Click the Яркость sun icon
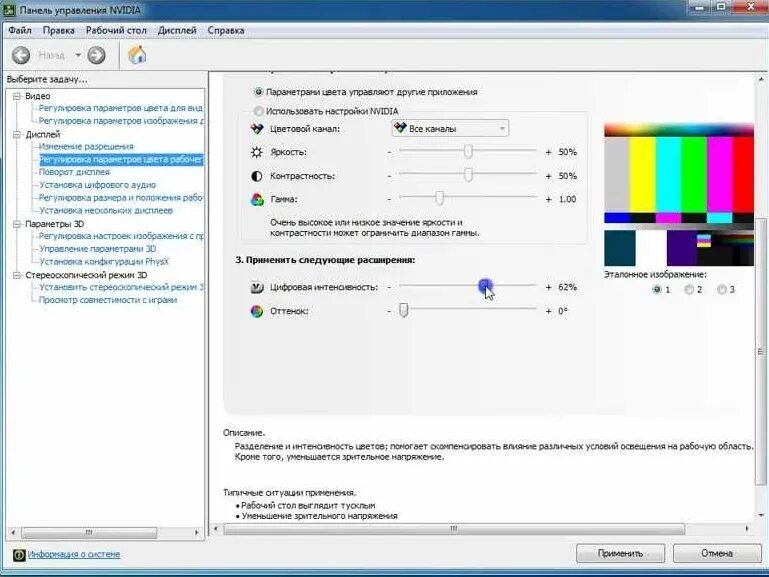This screenshot has width=769, height=577. (257, 152)
